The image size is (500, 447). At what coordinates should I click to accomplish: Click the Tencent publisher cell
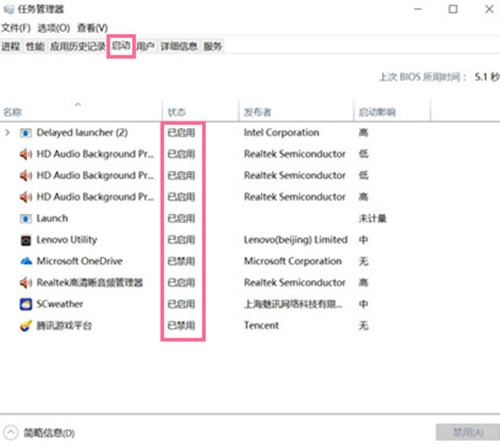261,325
